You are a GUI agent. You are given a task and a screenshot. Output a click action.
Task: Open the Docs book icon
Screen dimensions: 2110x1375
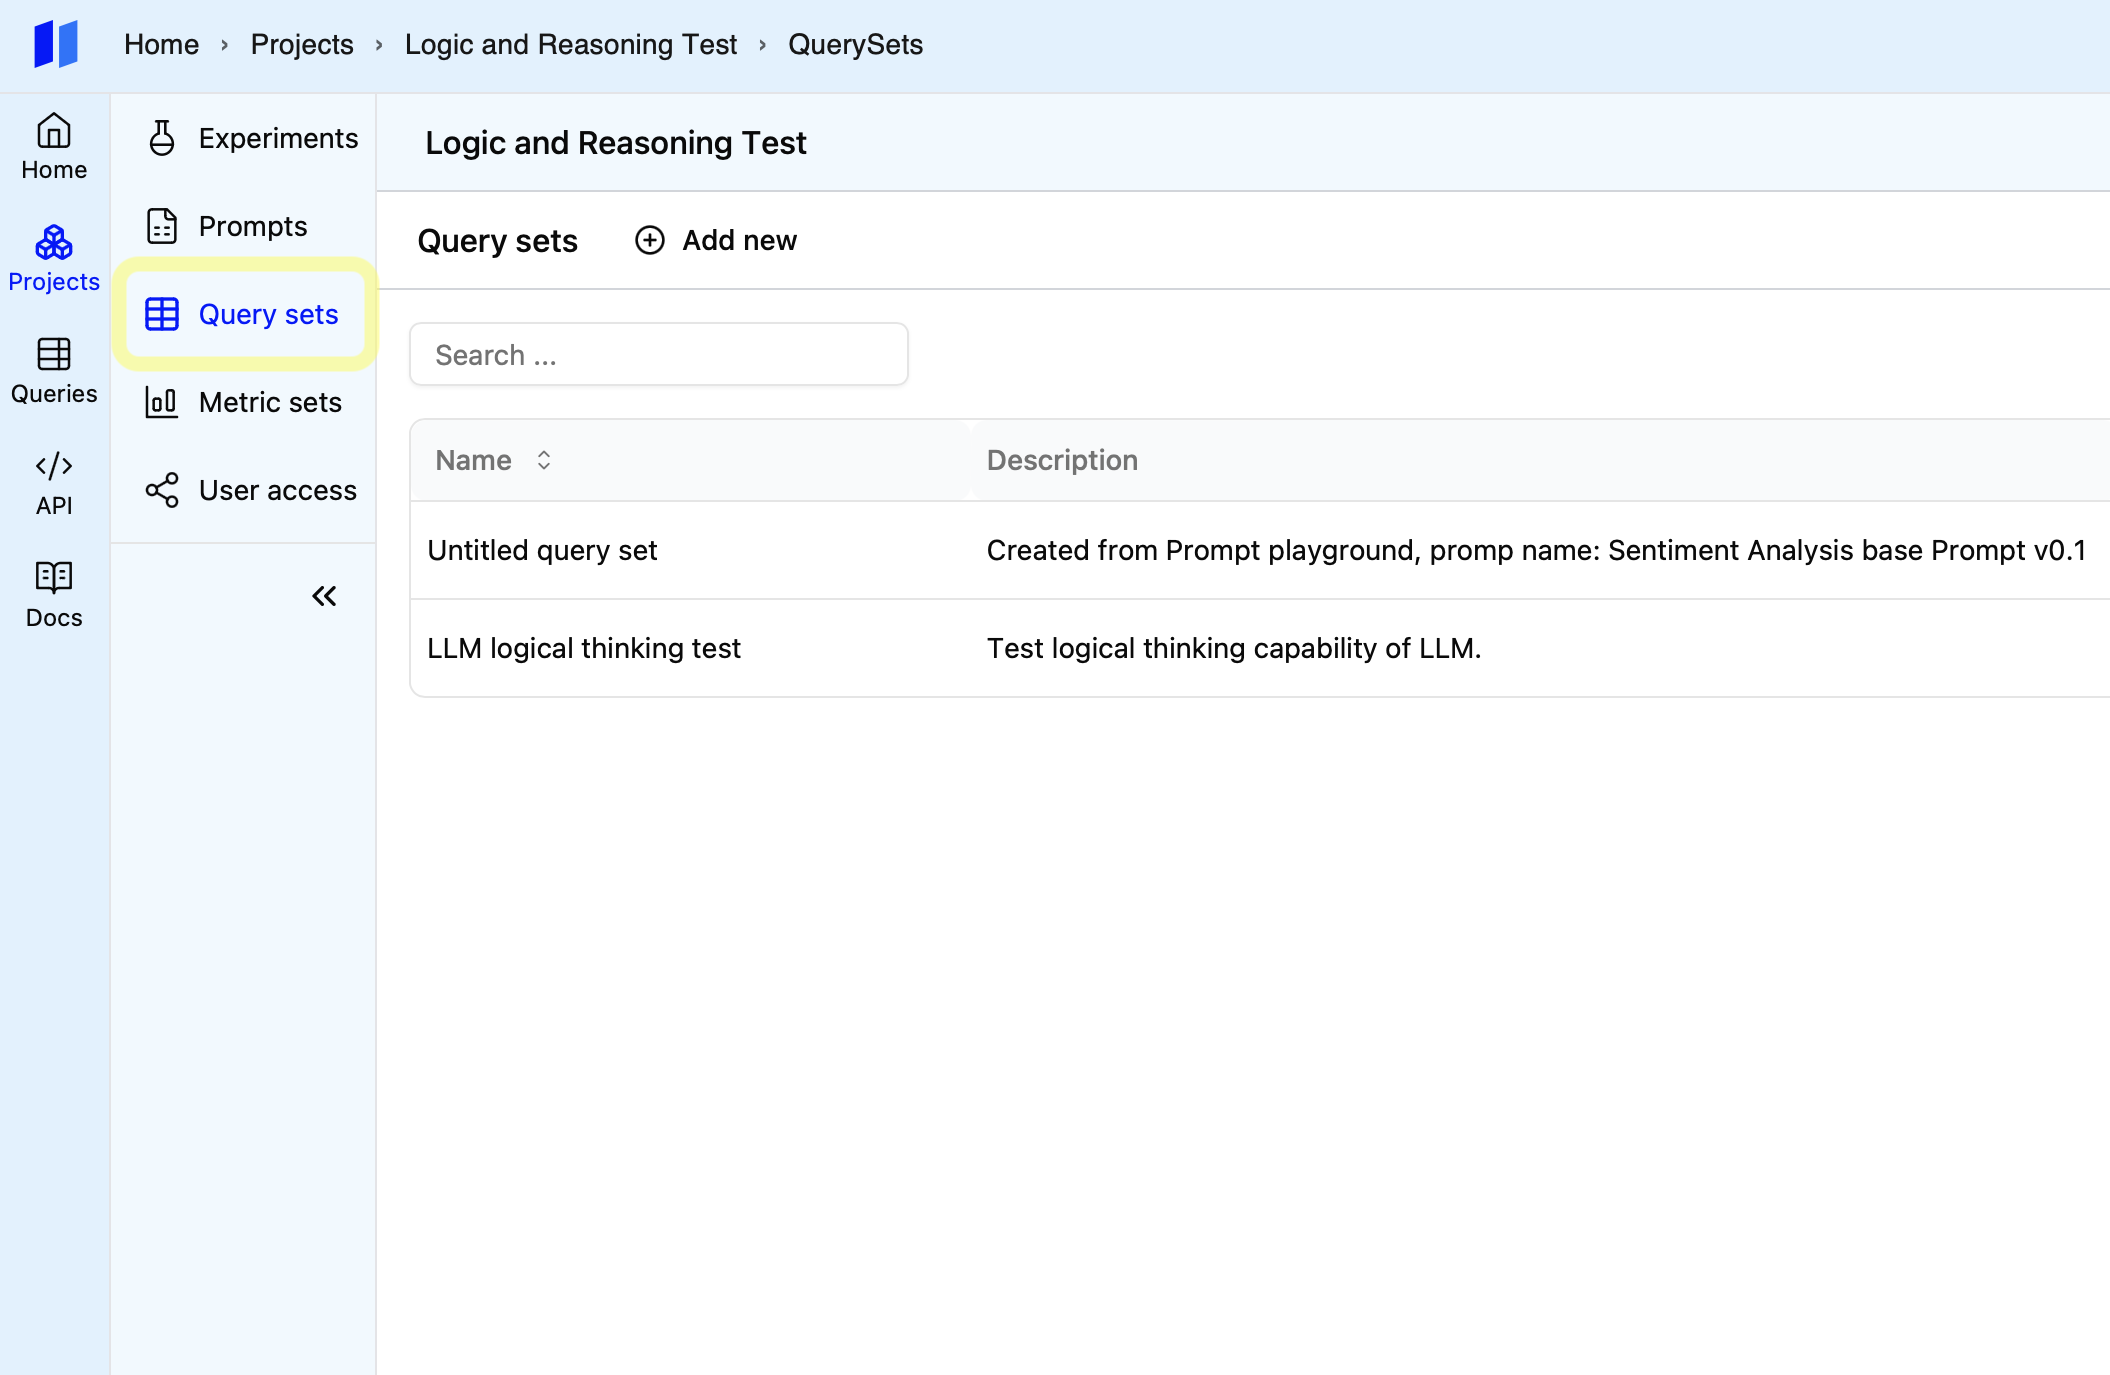54,578
